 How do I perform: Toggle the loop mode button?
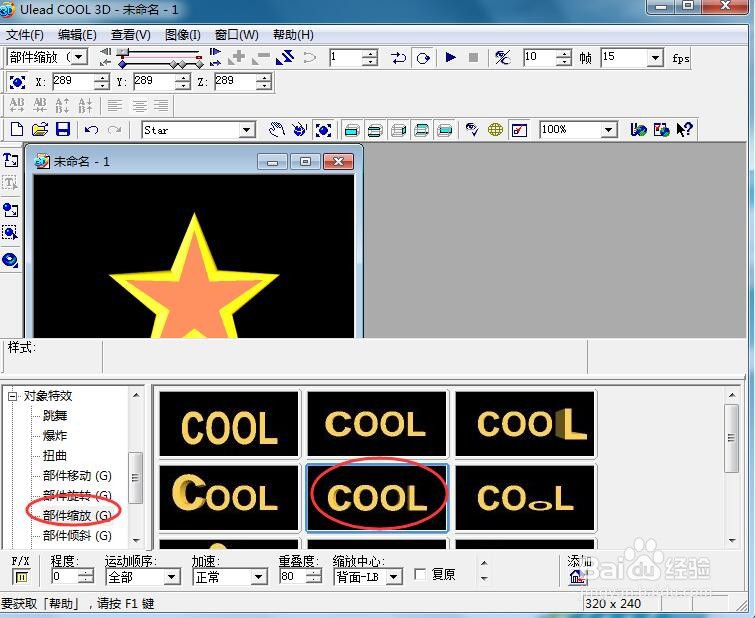423,58
